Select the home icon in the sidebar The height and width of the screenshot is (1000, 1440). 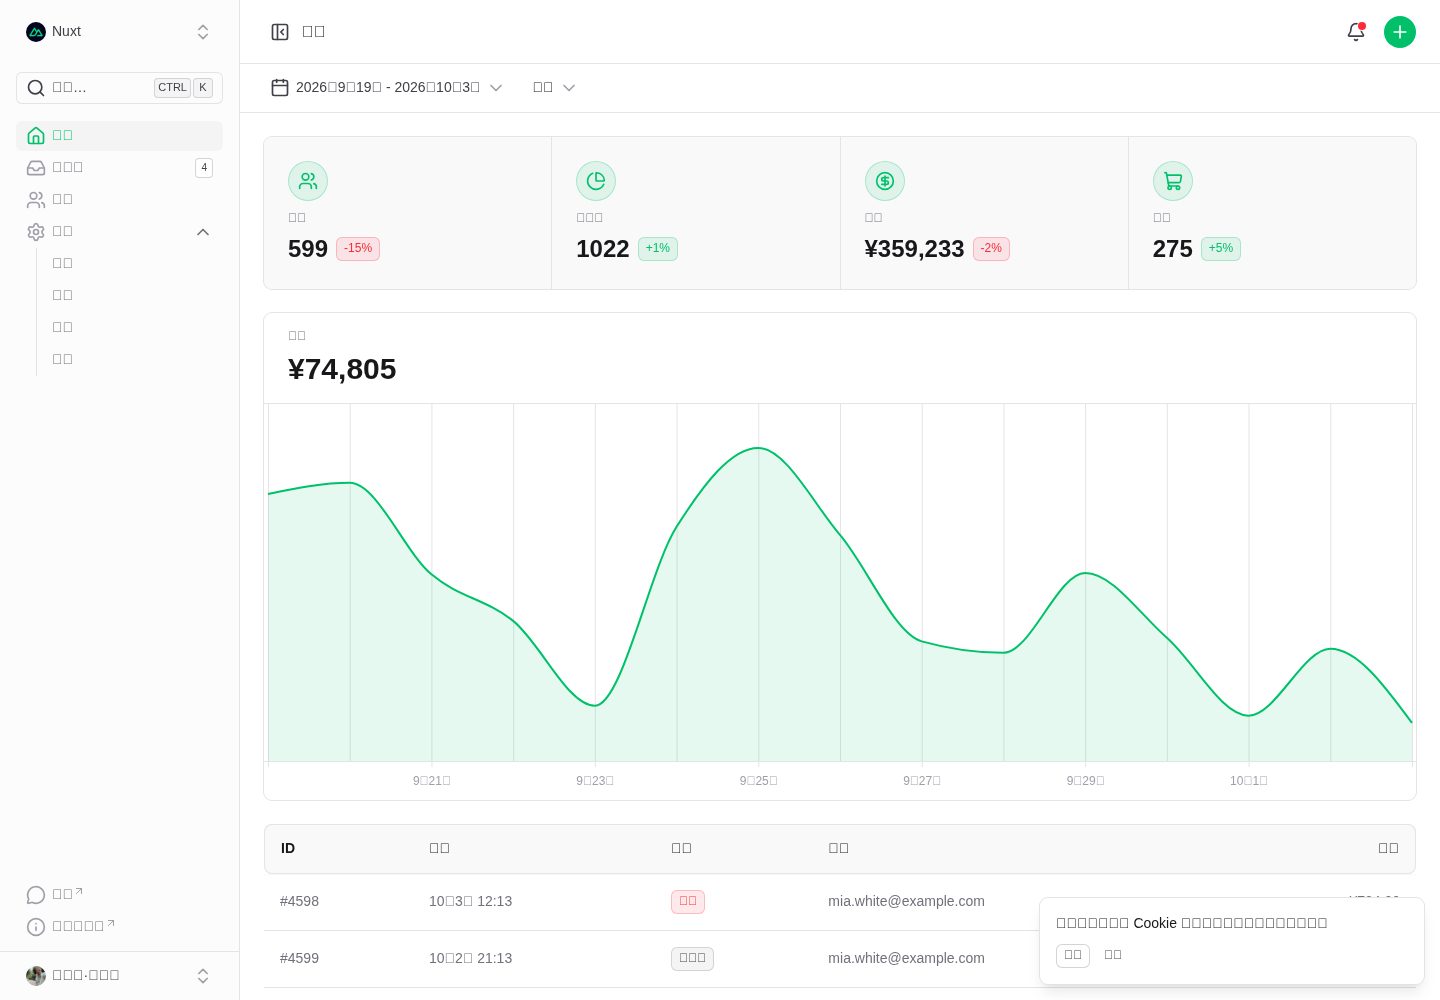[36, 136]
